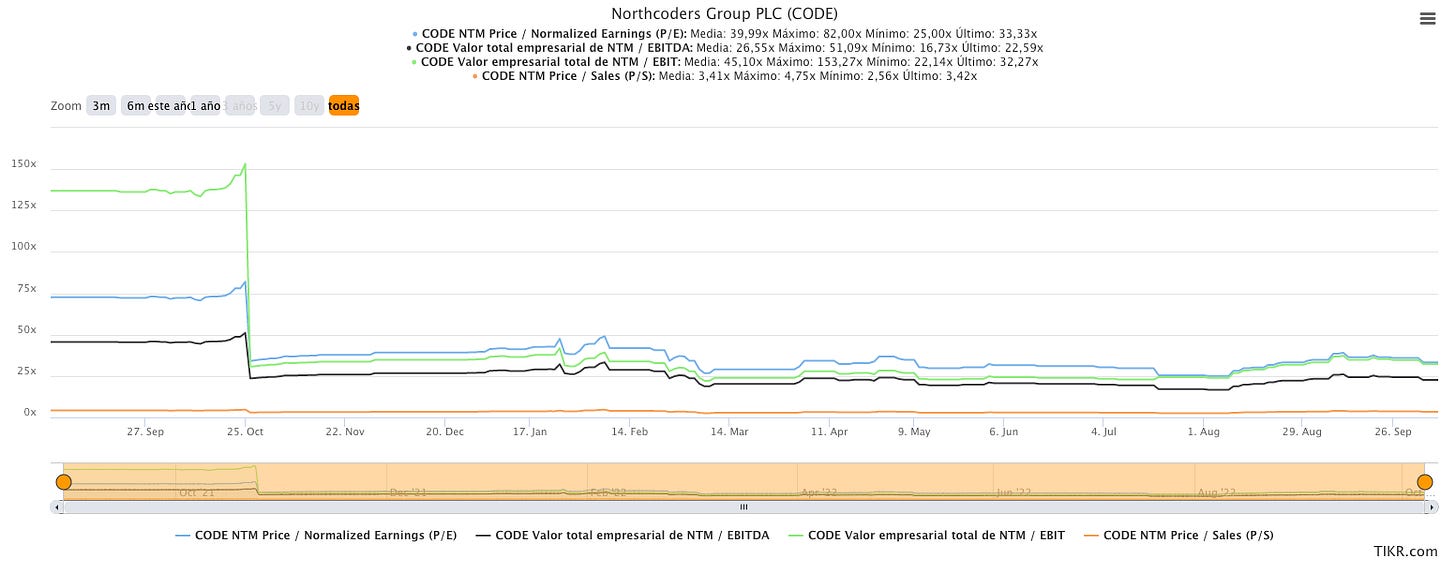
Task: Click the '29. Aug' x-axis label
Action: [1301, 432]
